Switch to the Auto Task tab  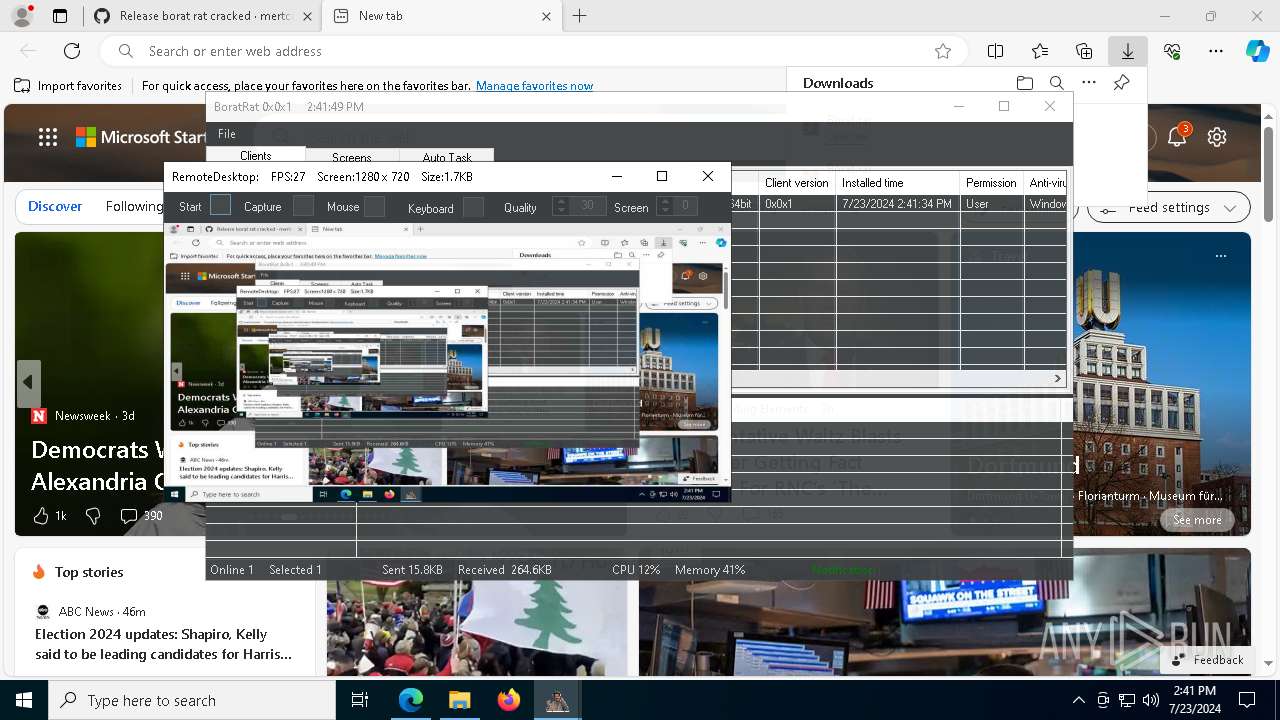point(447,156)
